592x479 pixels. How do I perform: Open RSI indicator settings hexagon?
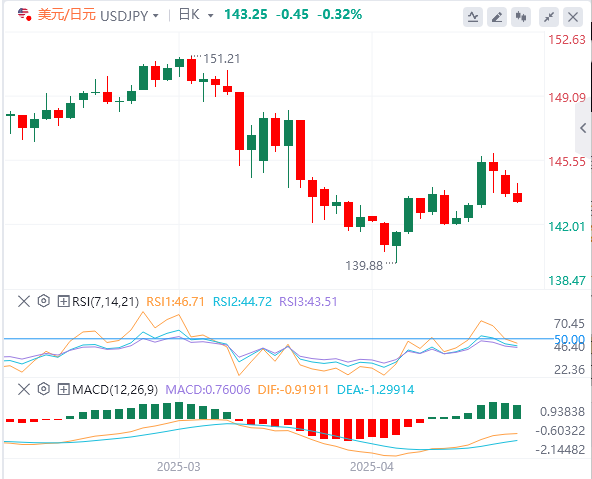(x=44, y=301)
